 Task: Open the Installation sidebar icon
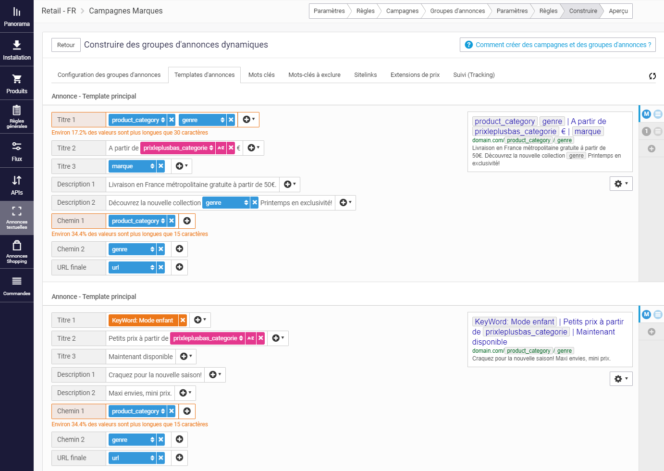16,49
